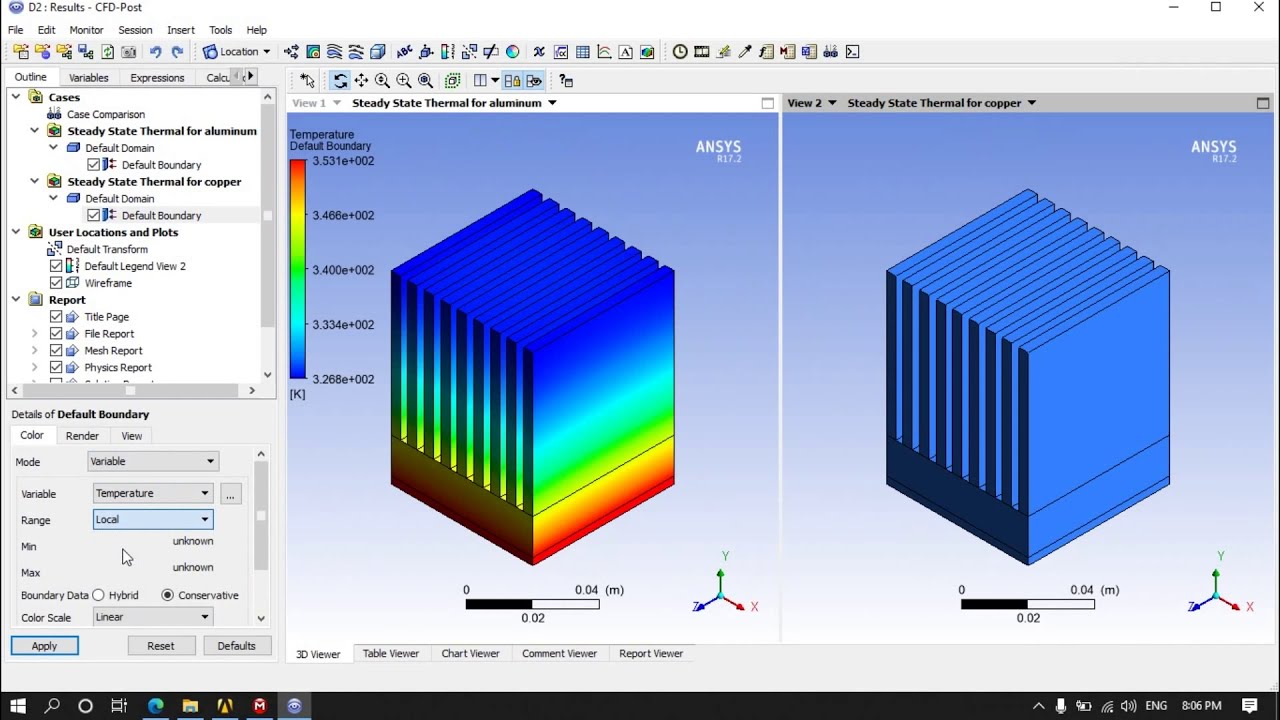
Task: Activate the Select pointer tool in viewer
Action: tap(307, 81)
